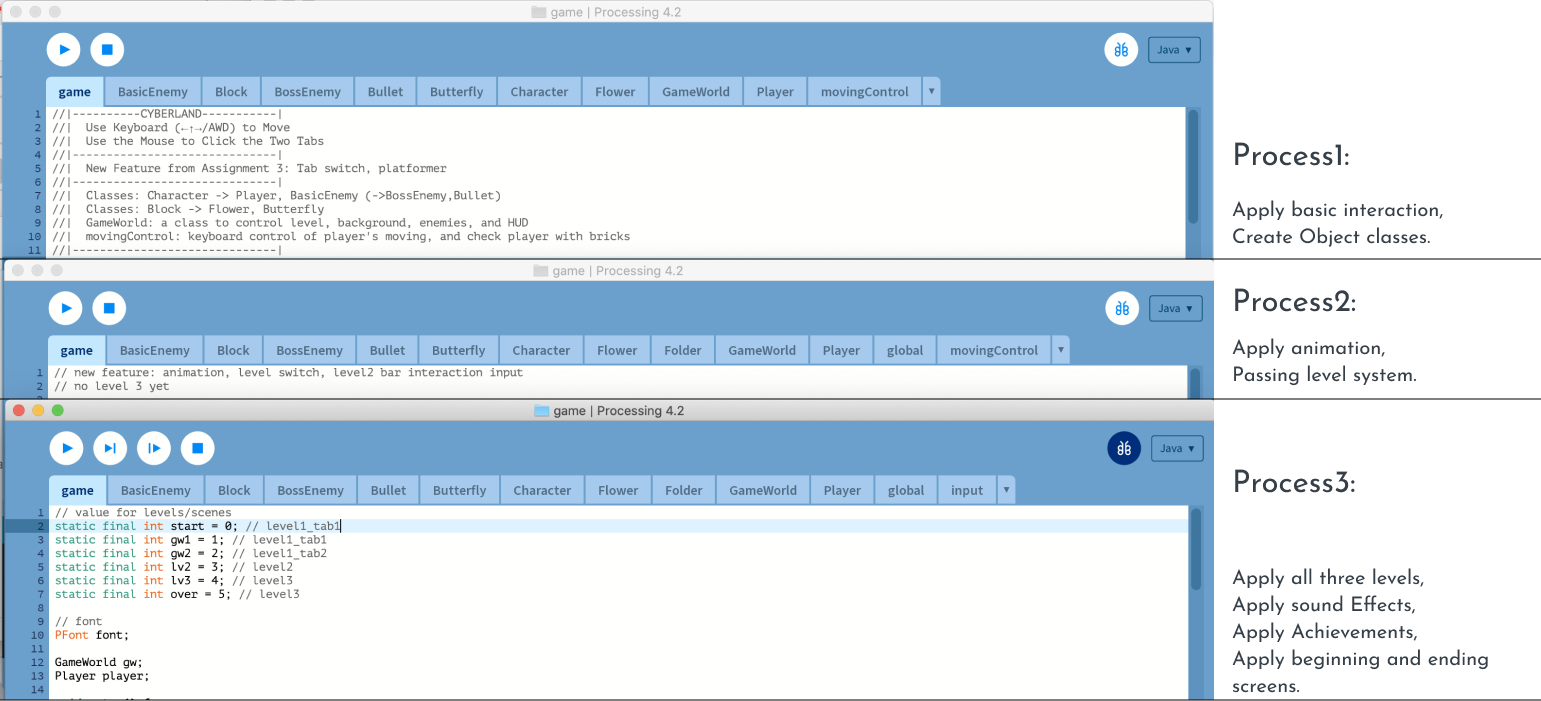Open global tab in Process2 middle window
This screenshot has height=701, width=1541.
905,350
